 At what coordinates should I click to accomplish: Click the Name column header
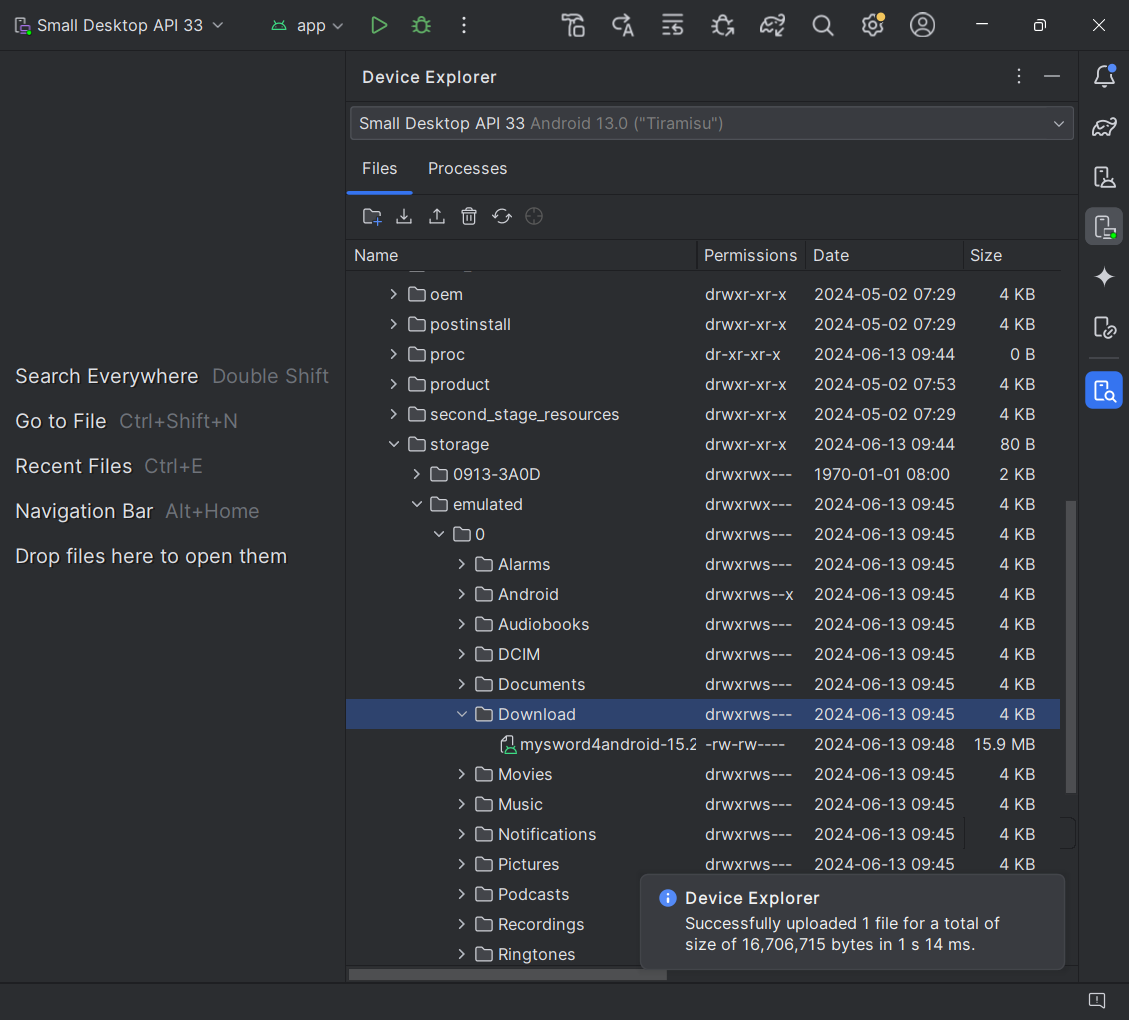pos(522,256)
